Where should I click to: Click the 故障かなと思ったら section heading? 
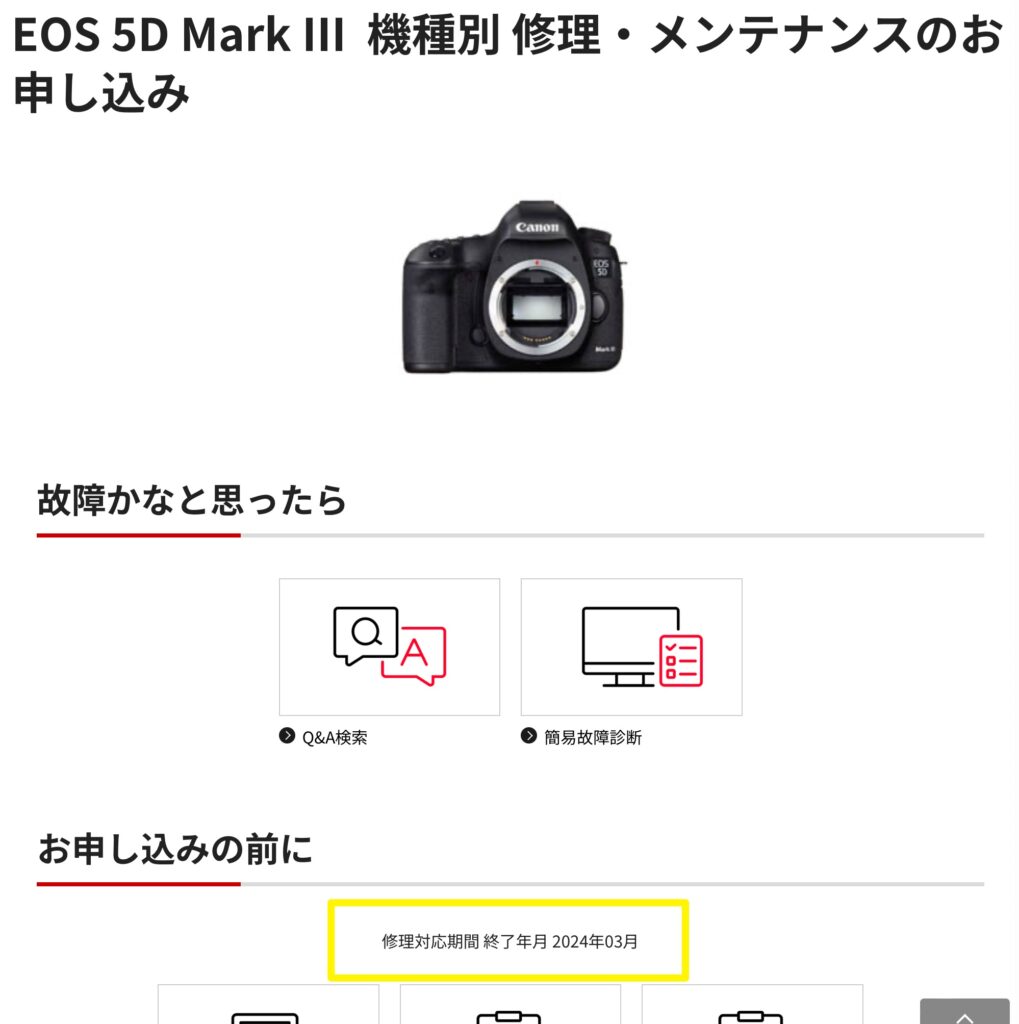pyautogui.click(x=191, y=500)
